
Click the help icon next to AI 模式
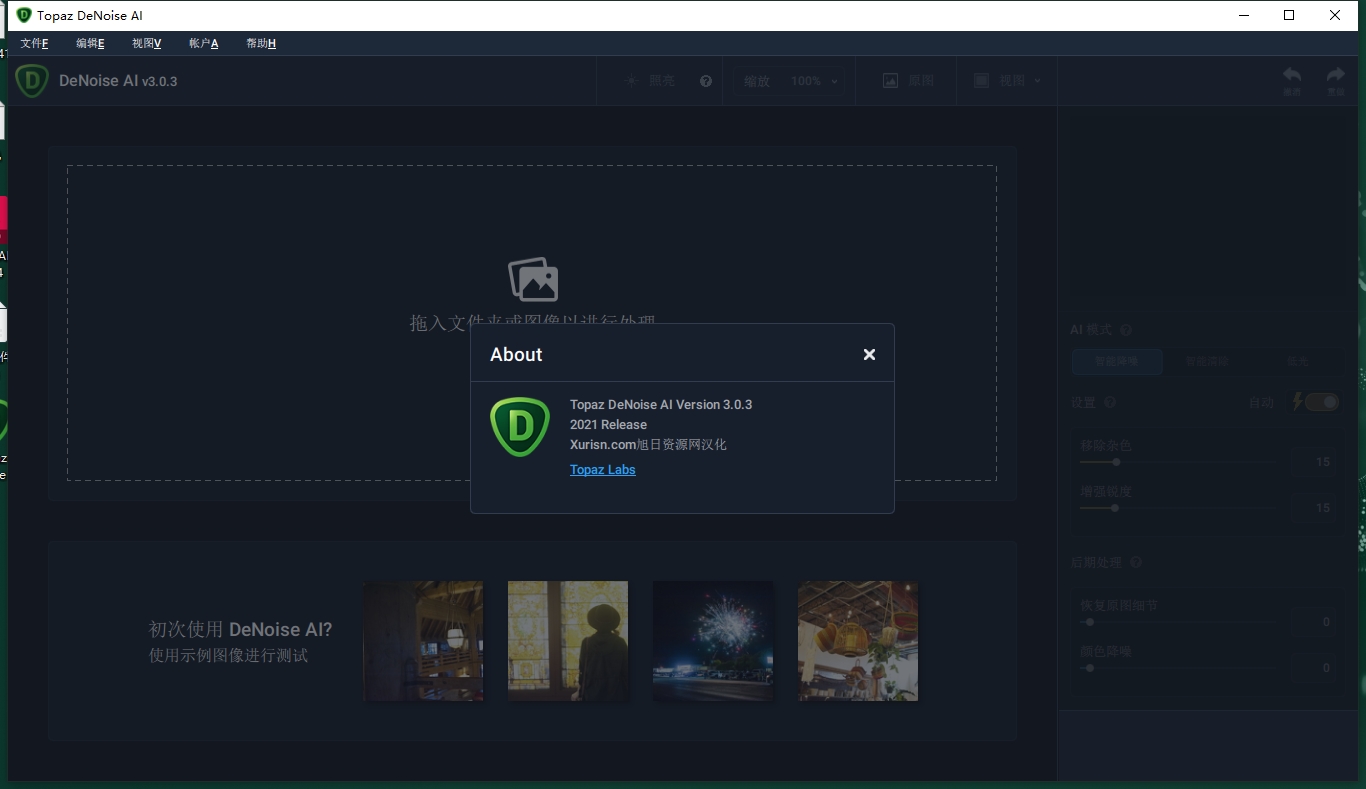pos(1126,330)
